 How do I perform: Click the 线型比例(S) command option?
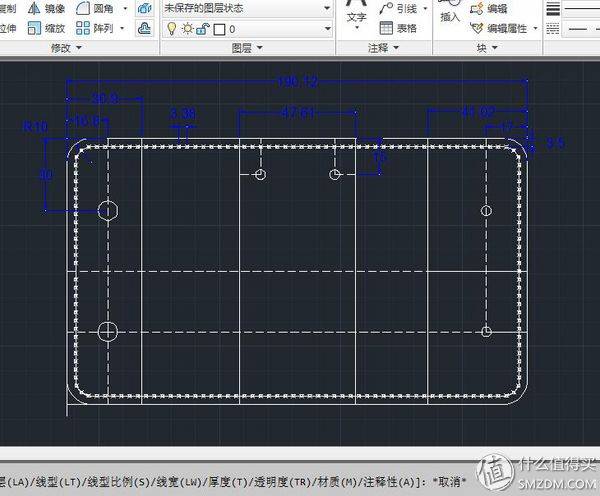[119, 482]
